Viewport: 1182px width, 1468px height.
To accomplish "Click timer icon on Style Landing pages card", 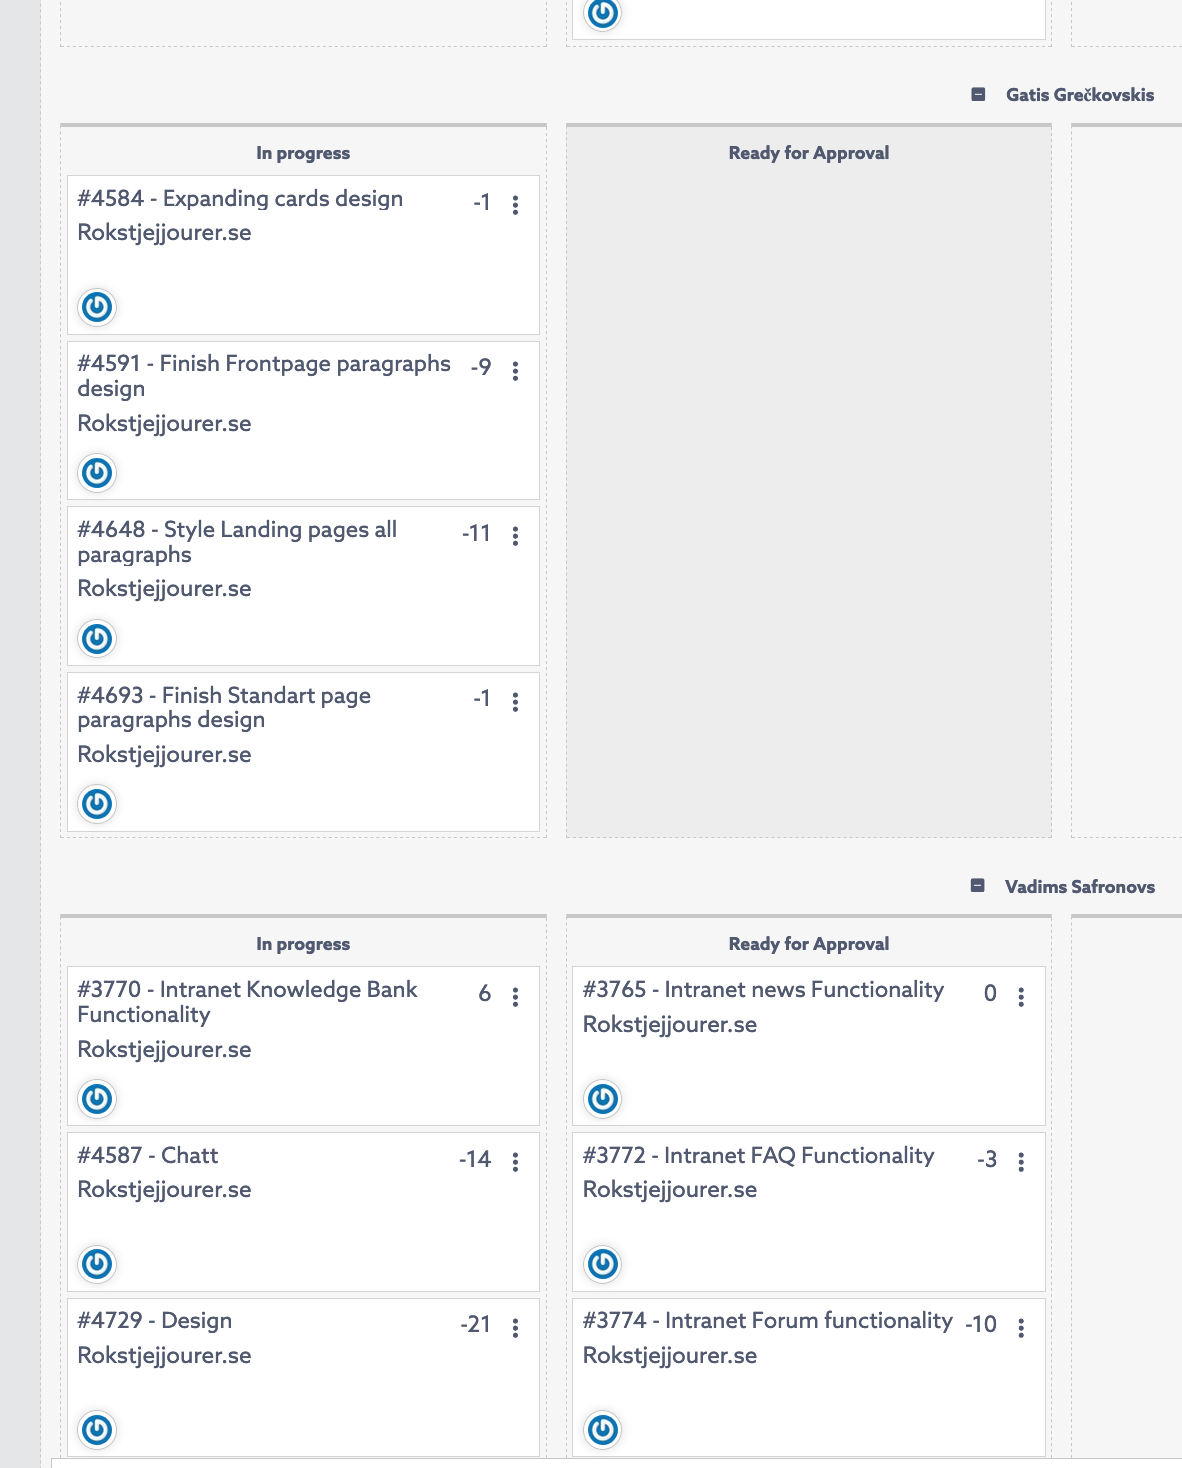I will click(97, 638).
